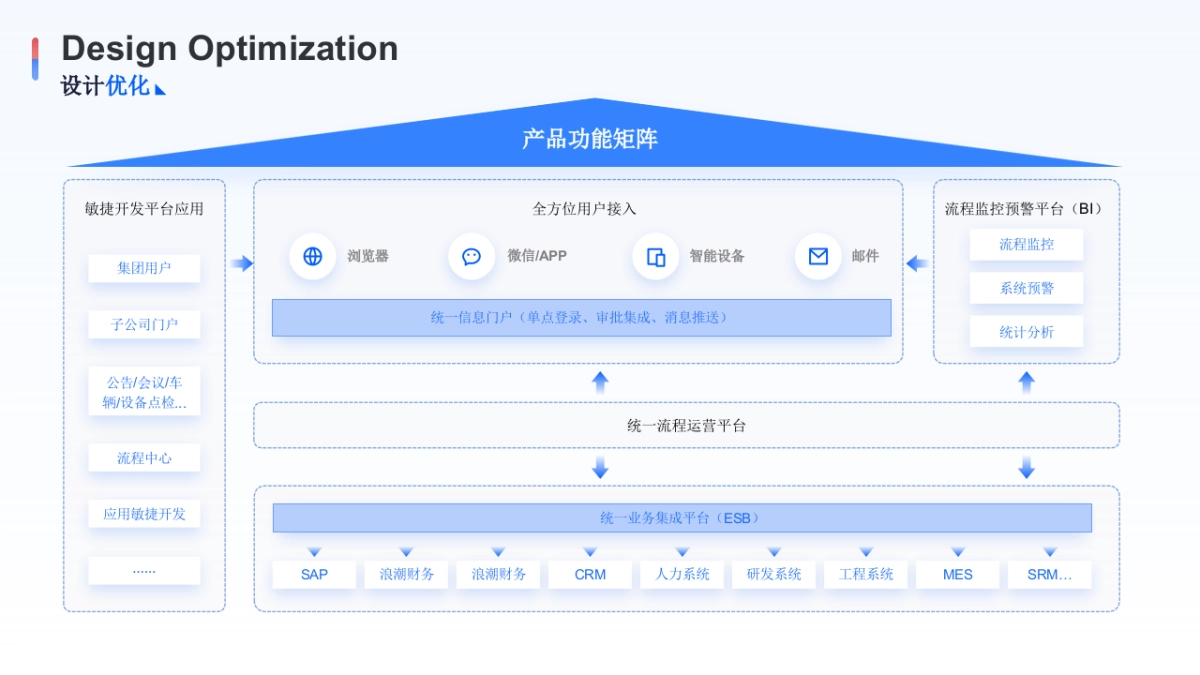Click the upward arrow above 统一流程运营平台
Screen dimensions: 1200x675
600,381
